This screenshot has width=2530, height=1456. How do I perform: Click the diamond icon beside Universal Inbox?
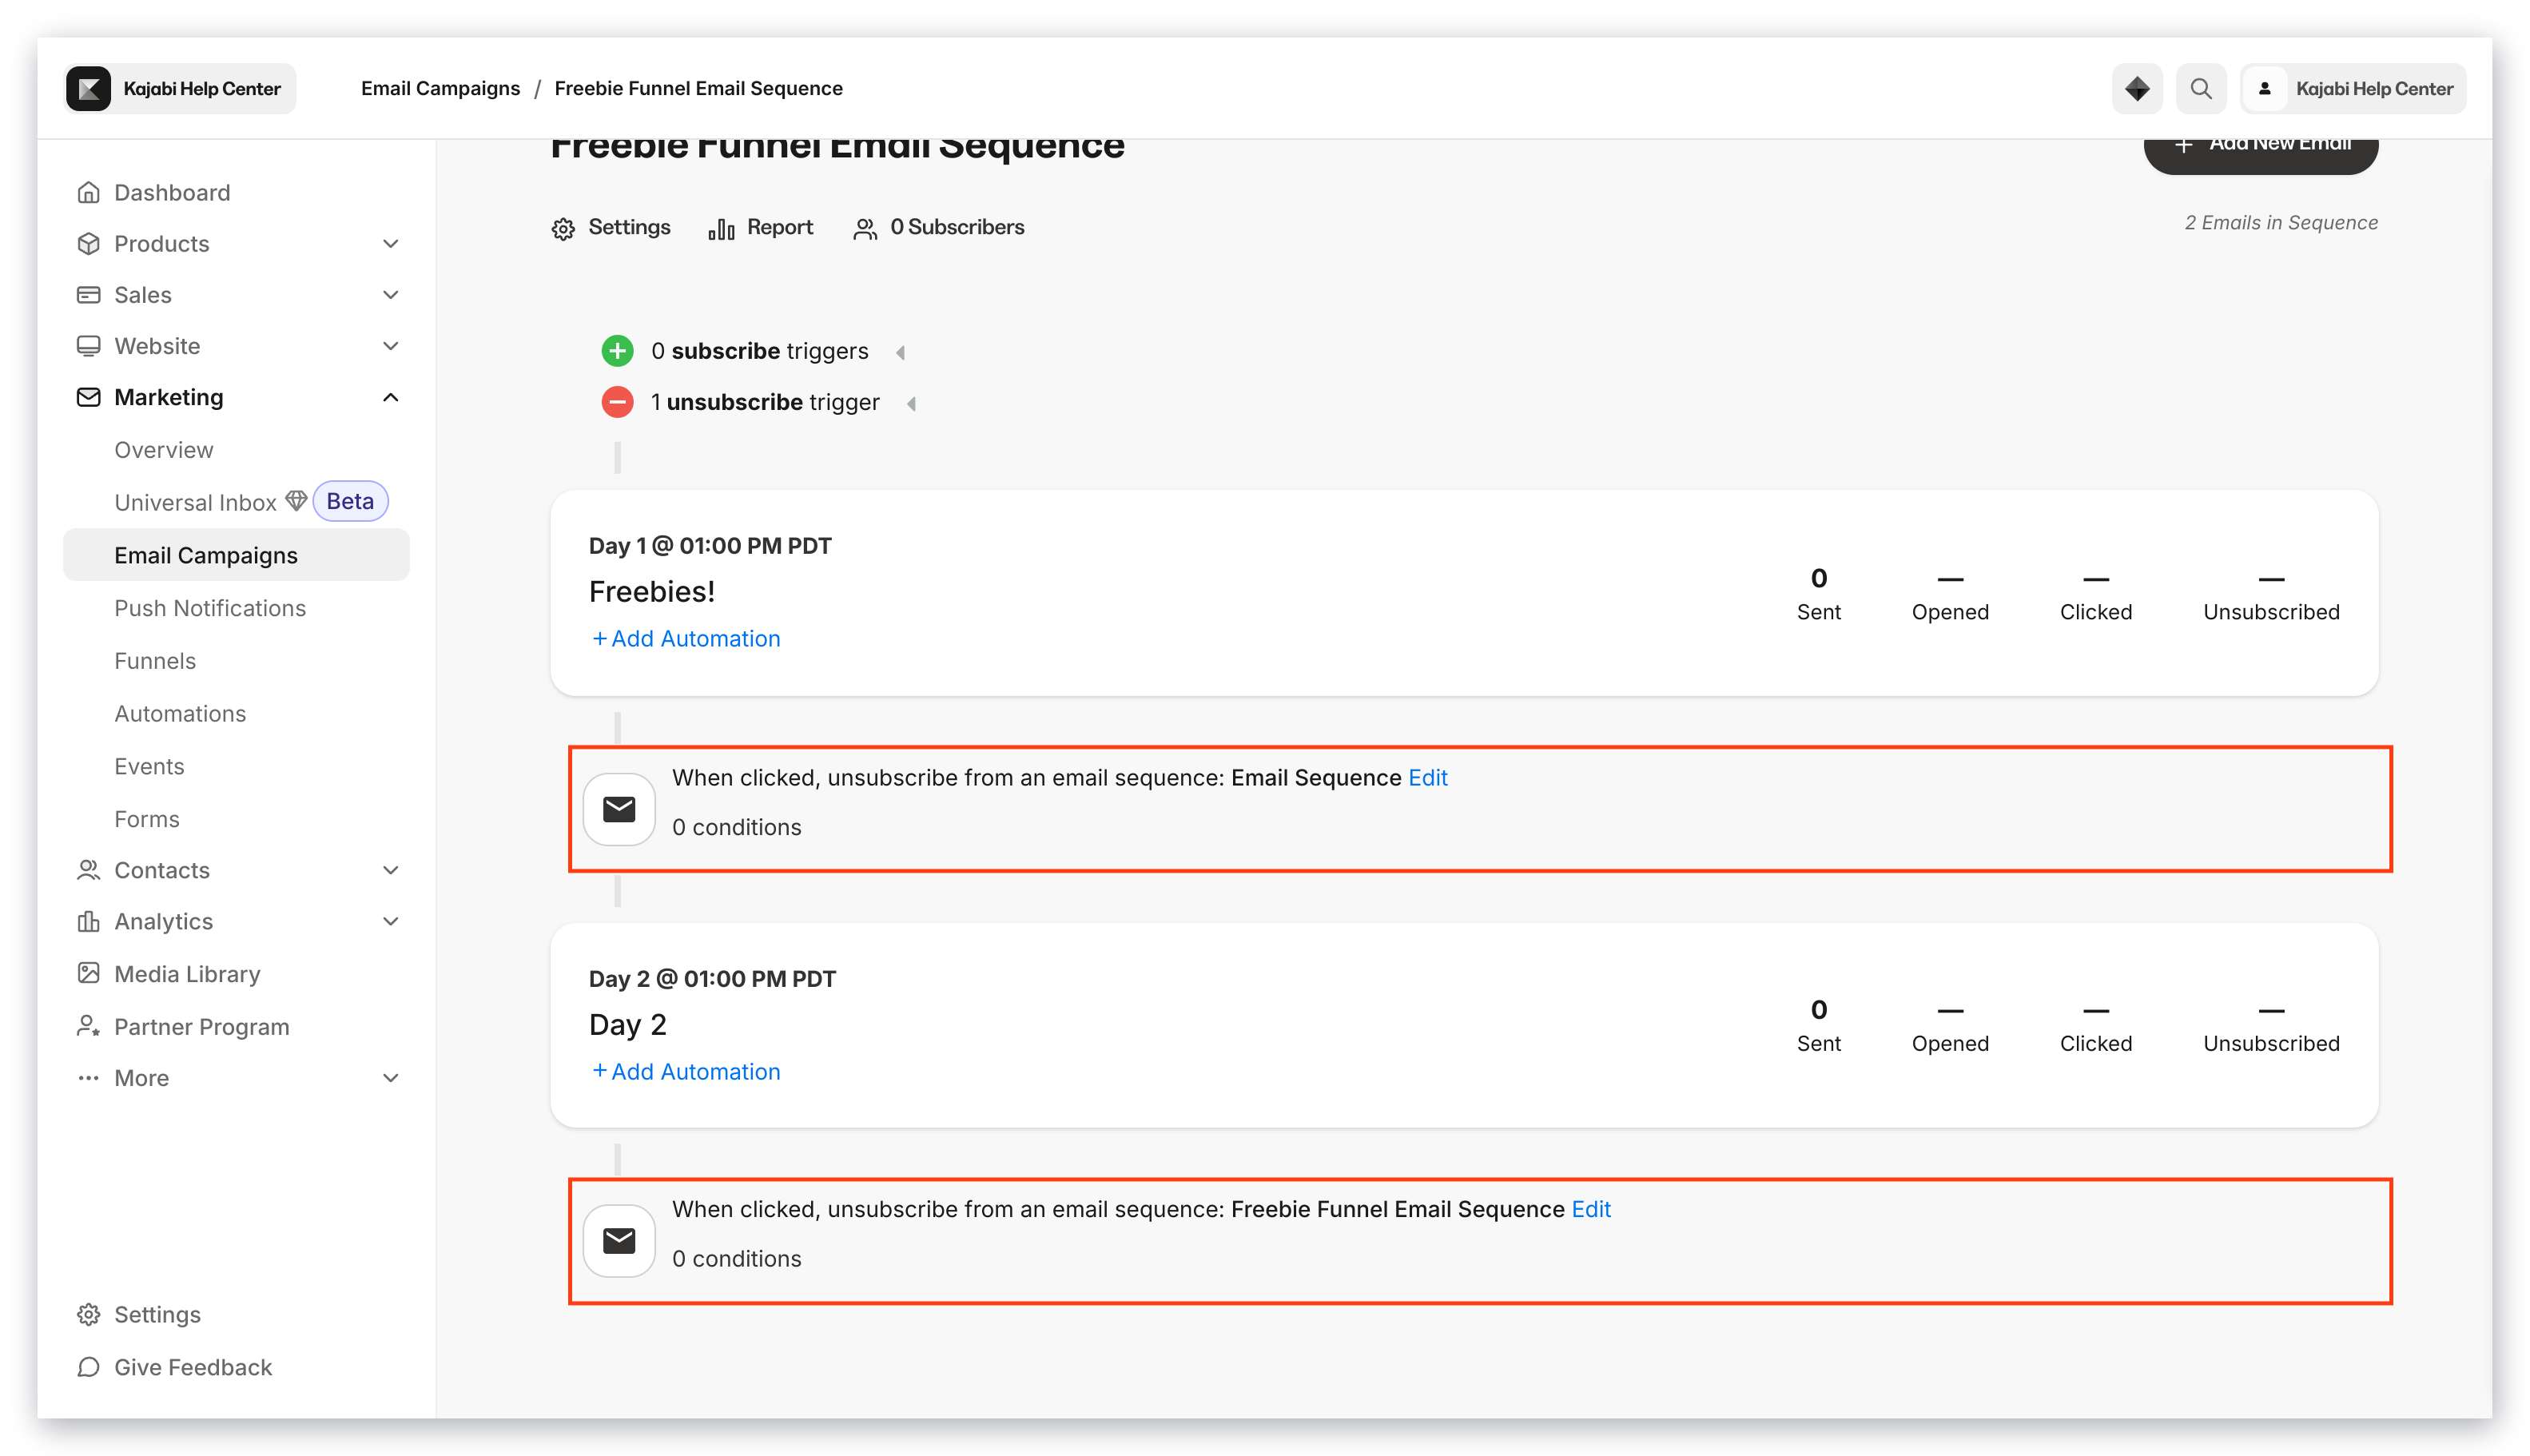click(x=296, y=500)
